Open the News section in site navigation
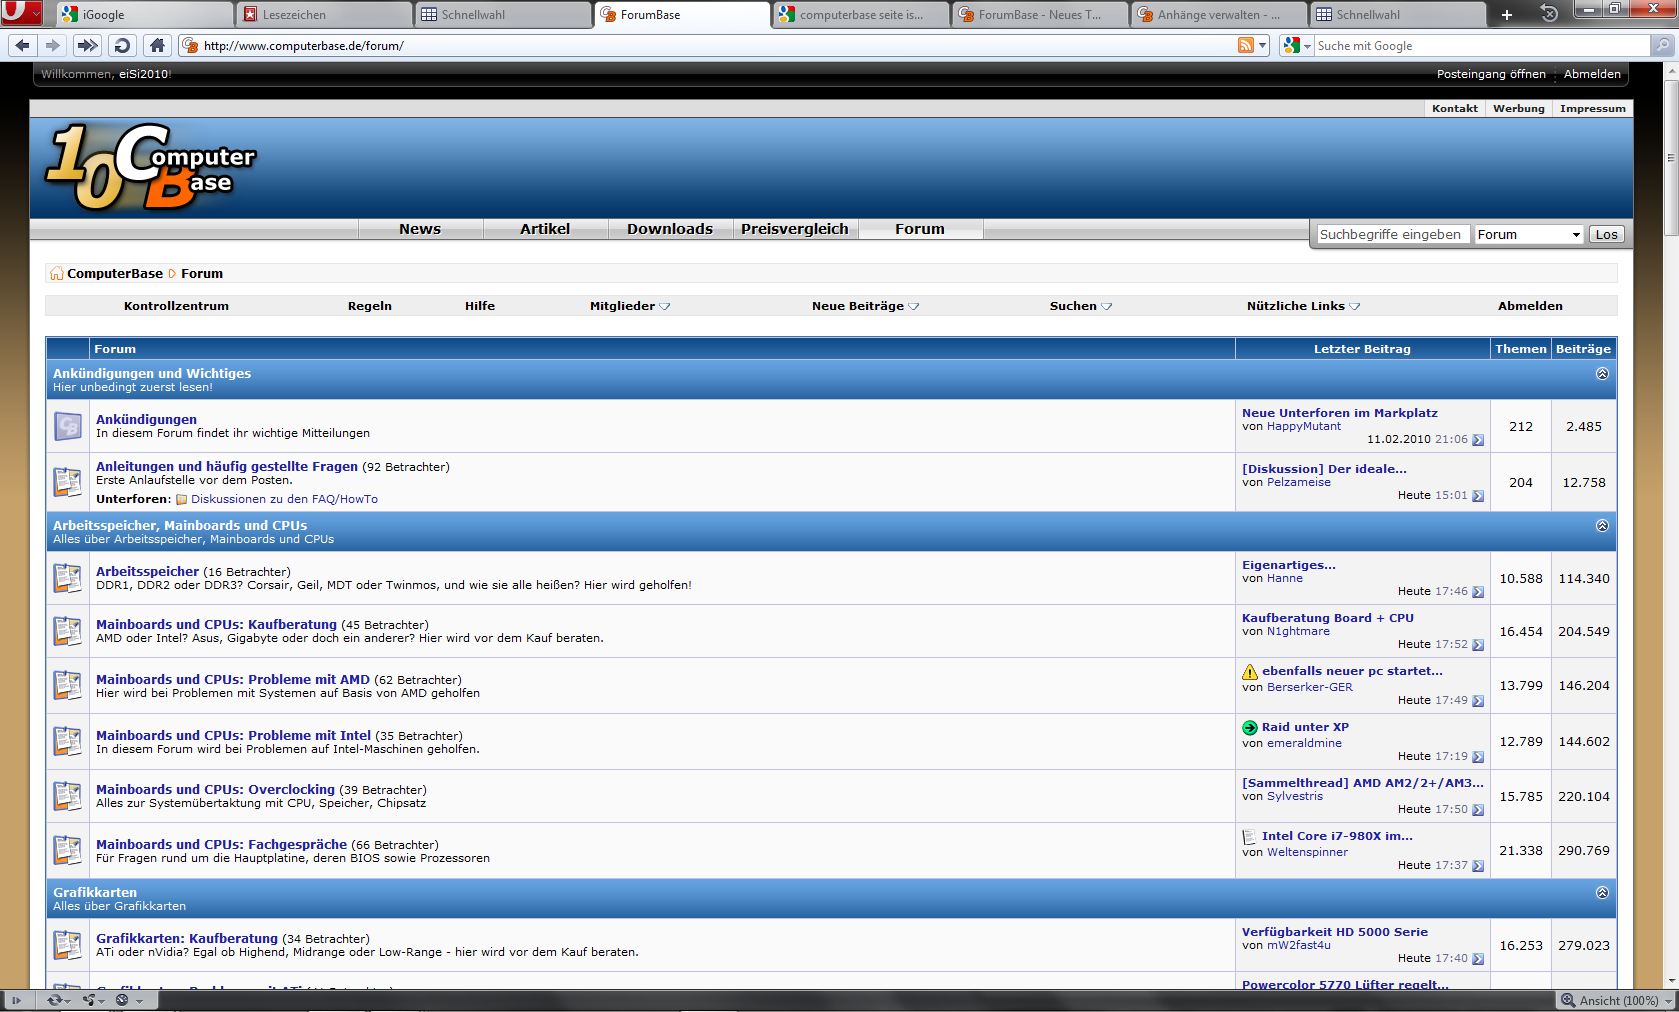The height and width of the screenshot is (1012, 1679). point(420,229)
